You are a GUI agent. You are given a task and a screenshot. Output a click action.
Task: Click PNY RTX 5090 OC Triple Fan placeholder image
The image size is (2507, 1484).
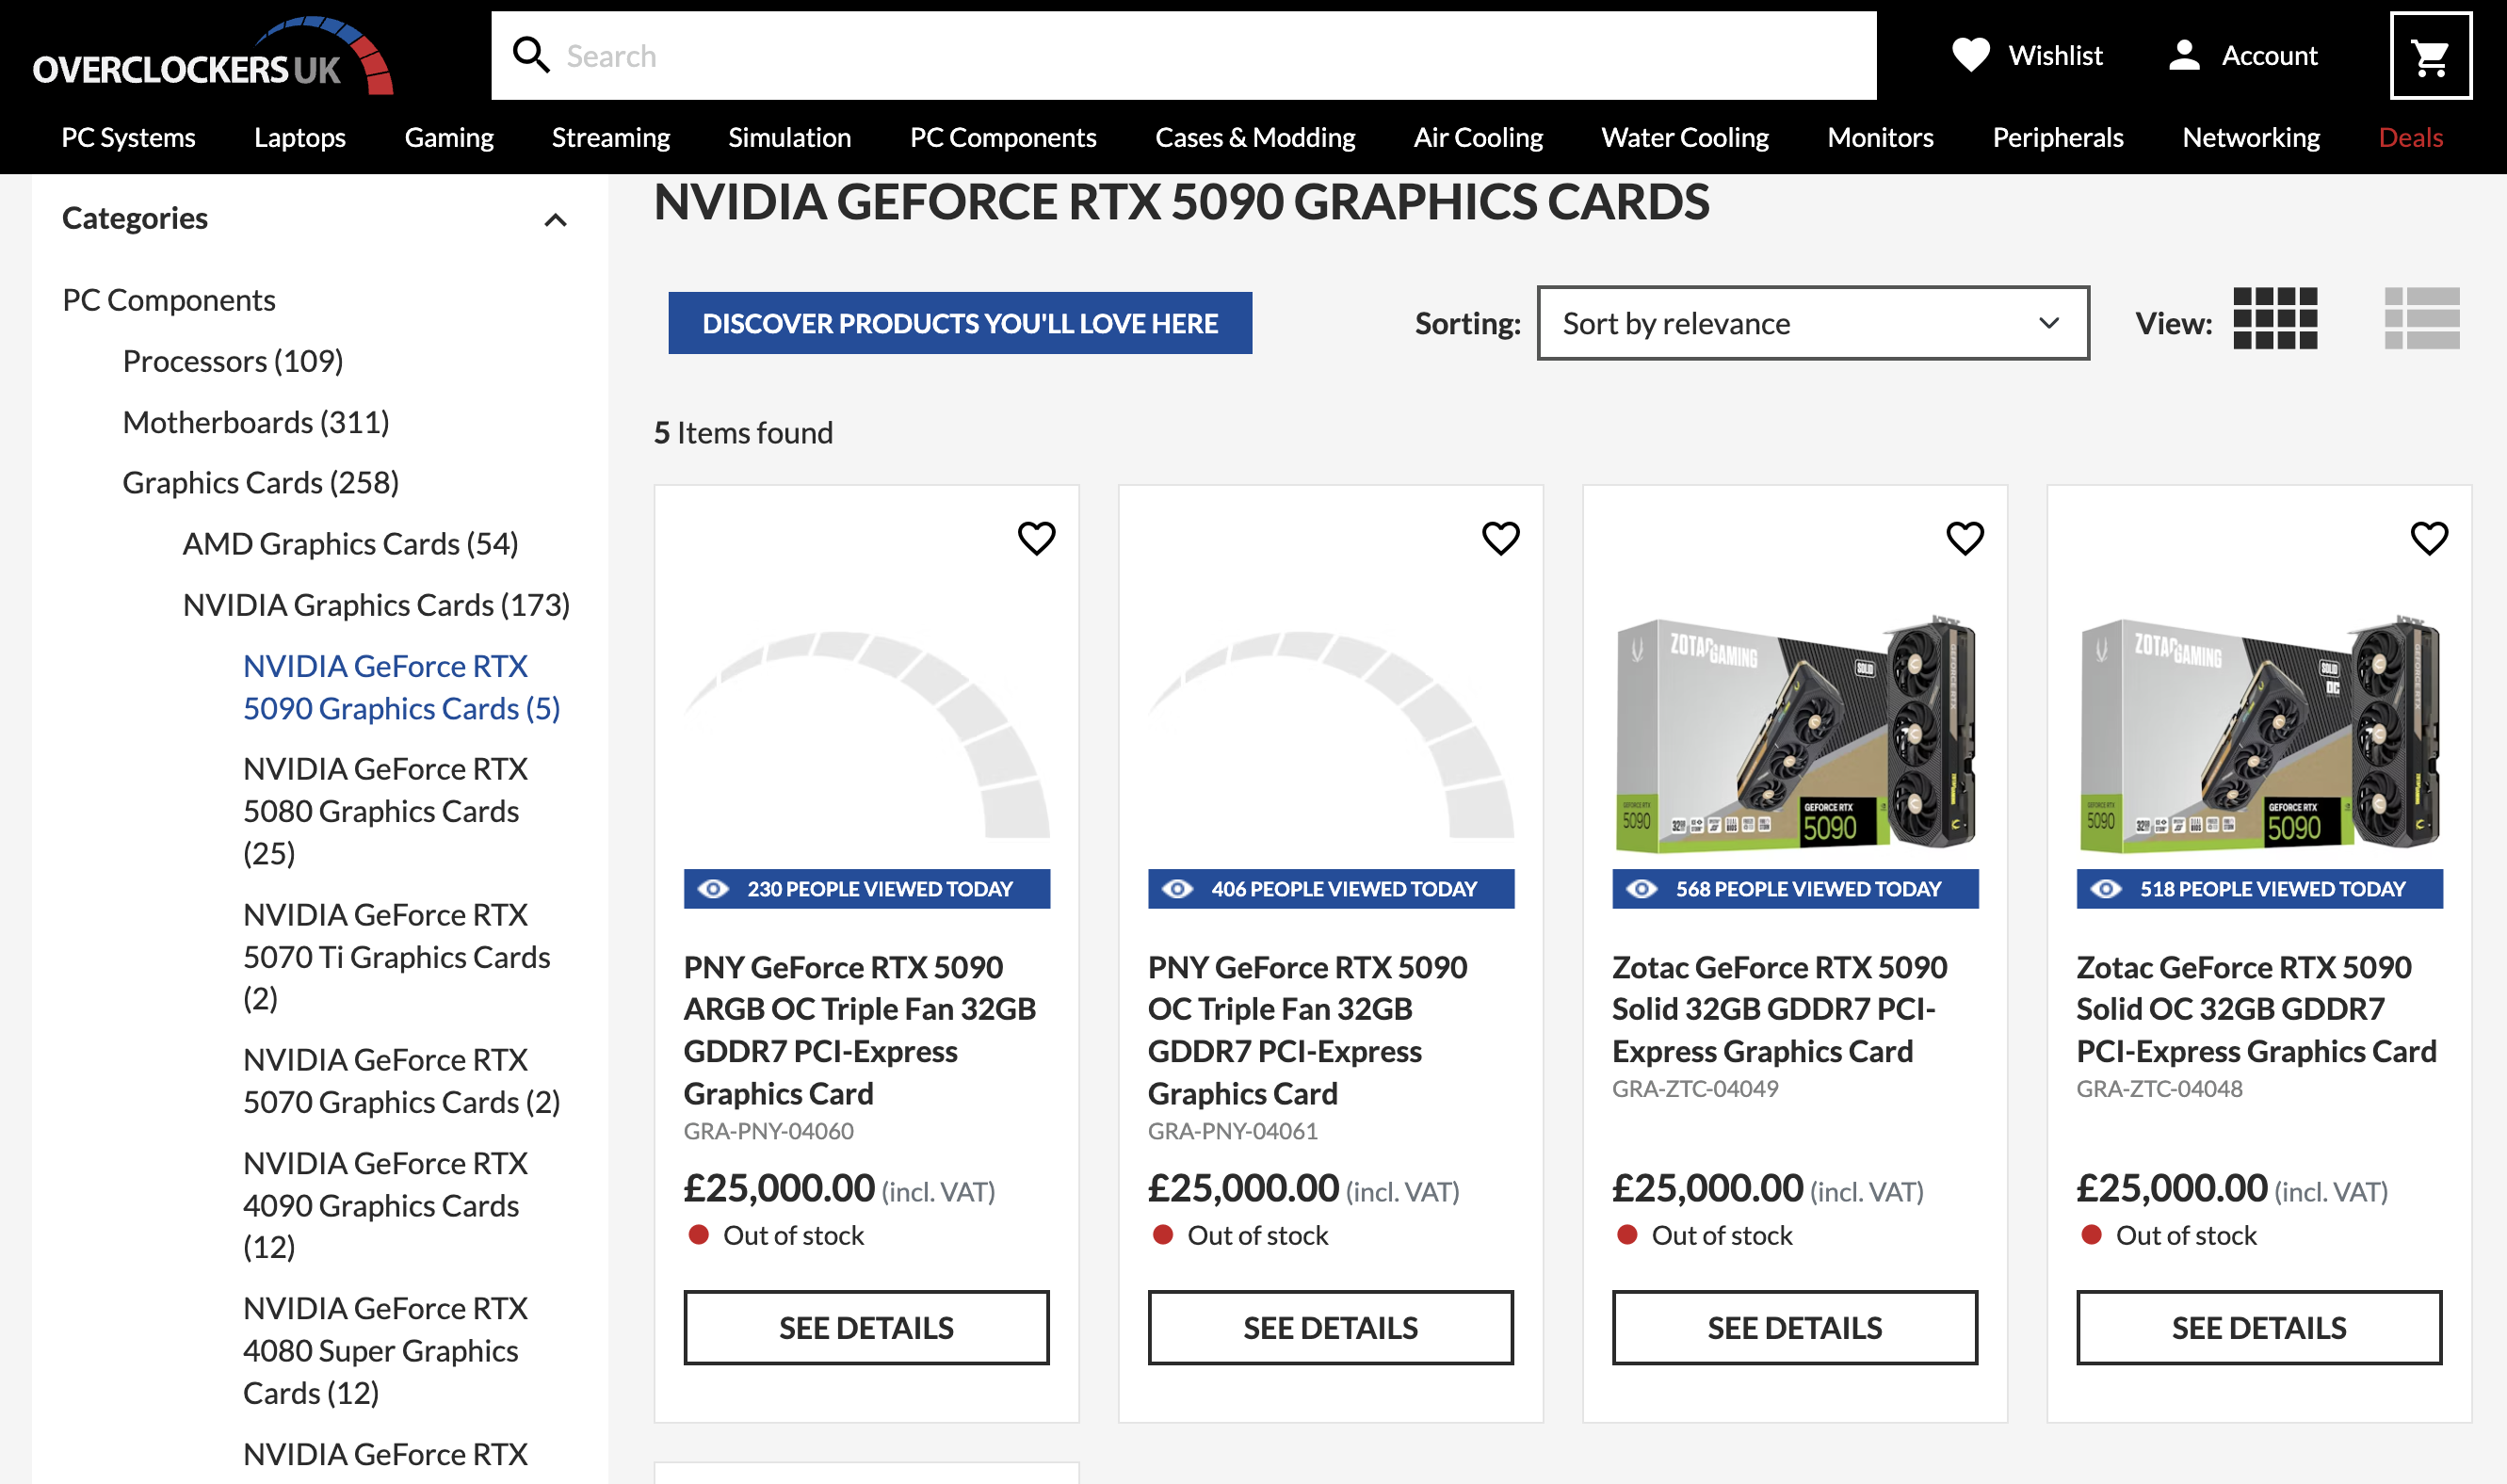coord(1330,733)
